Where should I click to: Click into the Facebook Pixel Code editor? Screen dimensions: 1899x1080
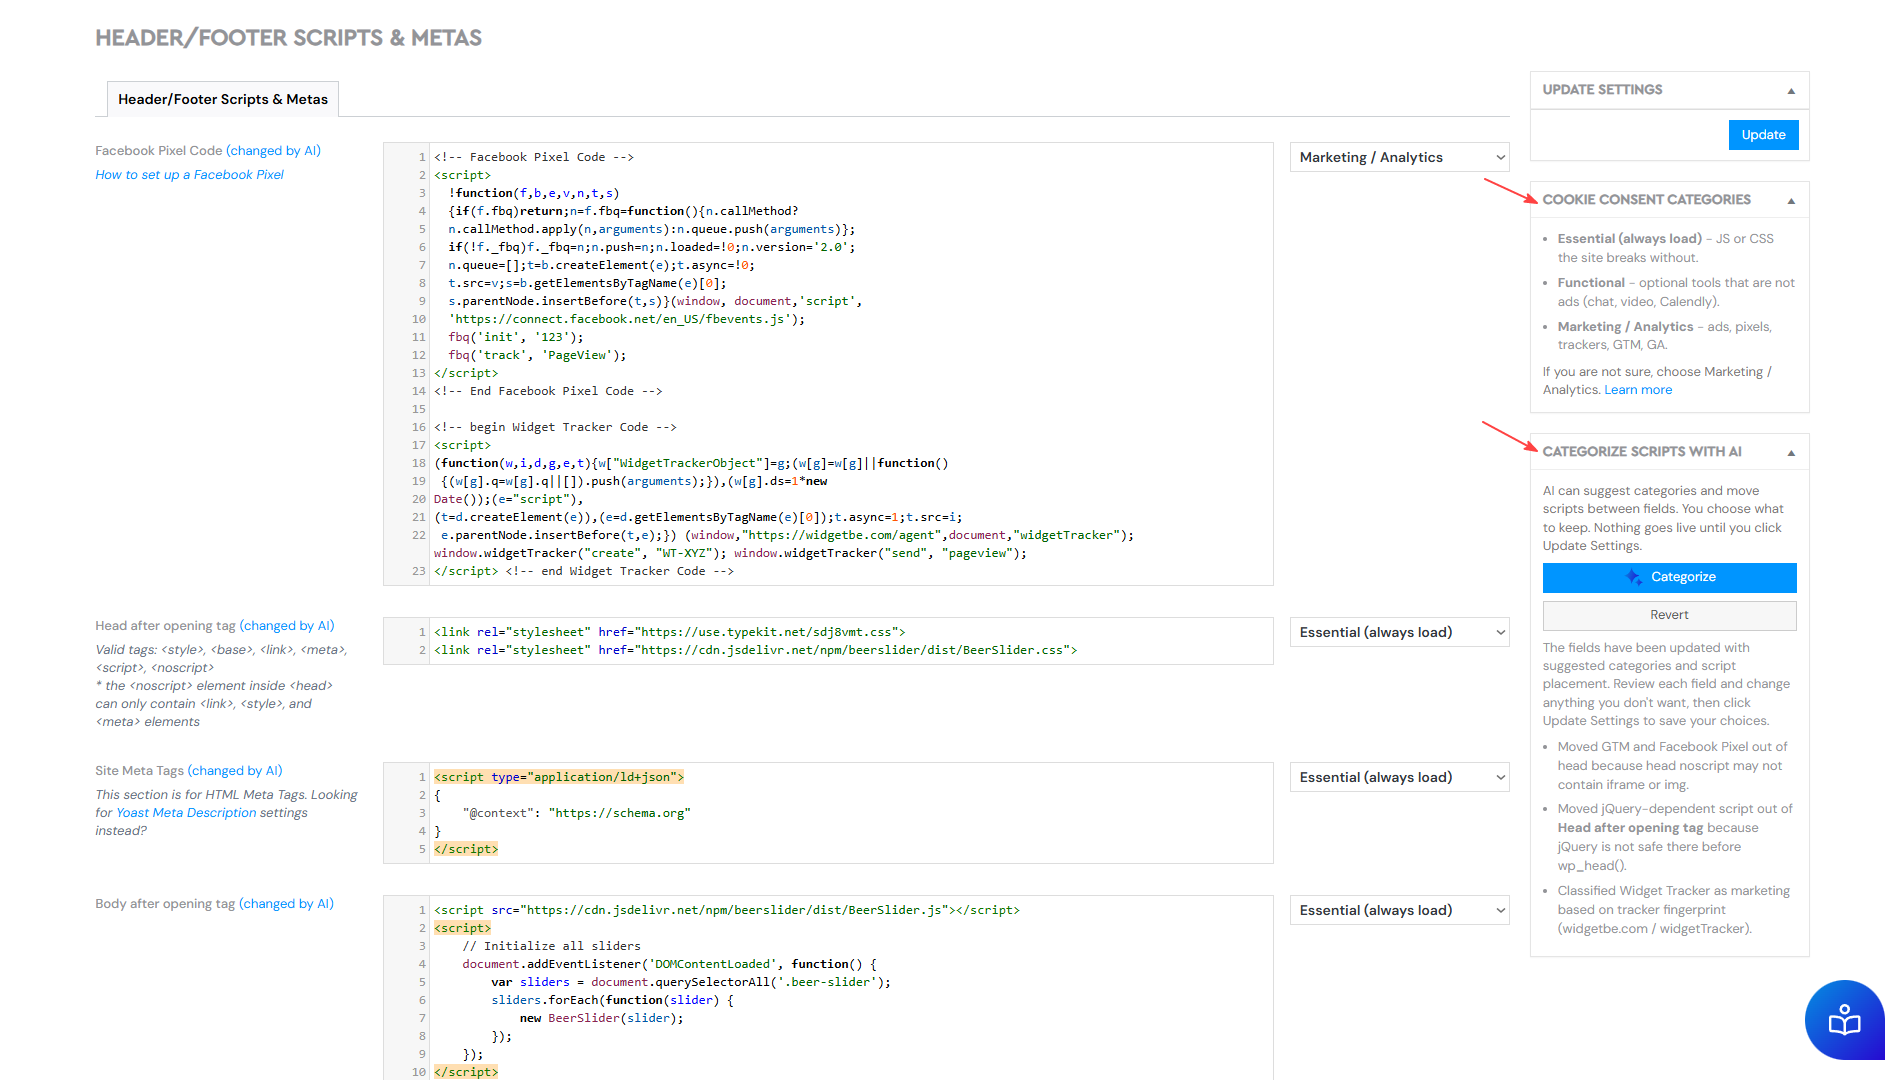coord(828,364)
